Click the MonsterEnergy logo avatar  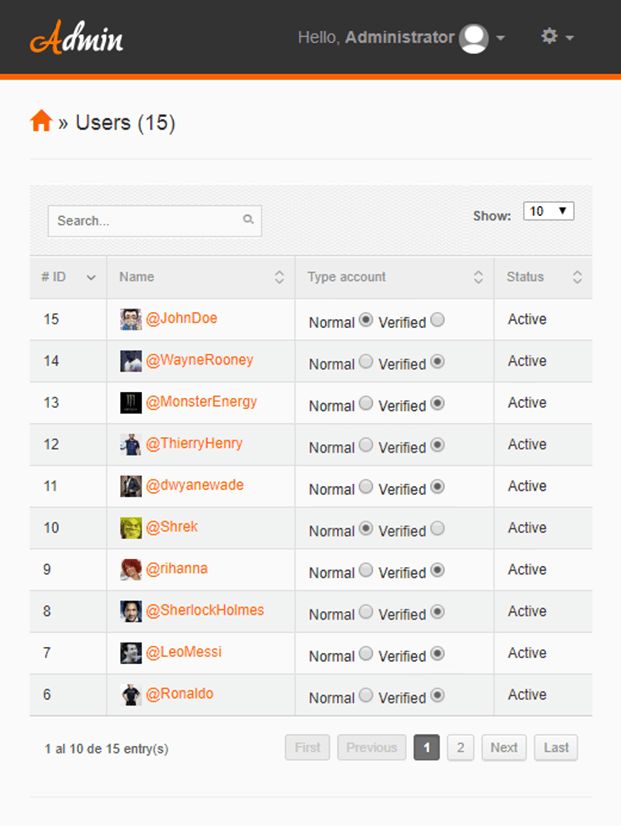tap(131, 403)
